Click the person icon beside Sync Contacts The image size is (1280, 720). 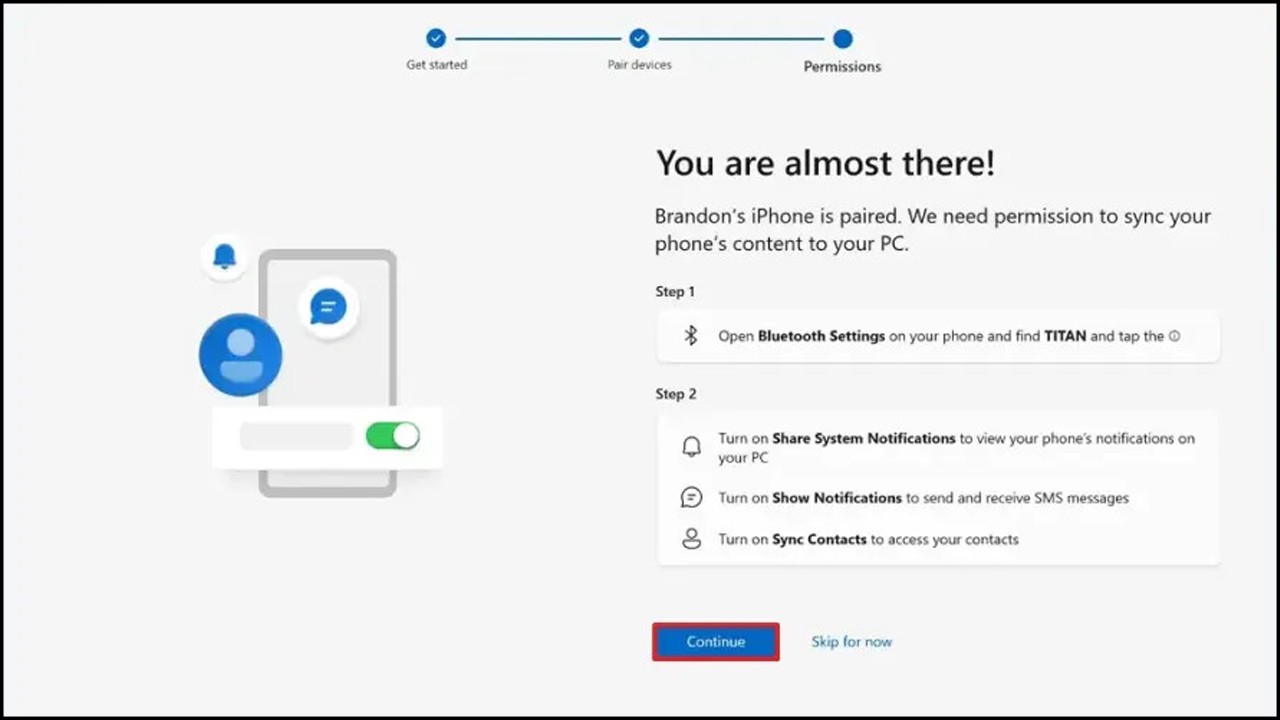[x=691, y=538]
